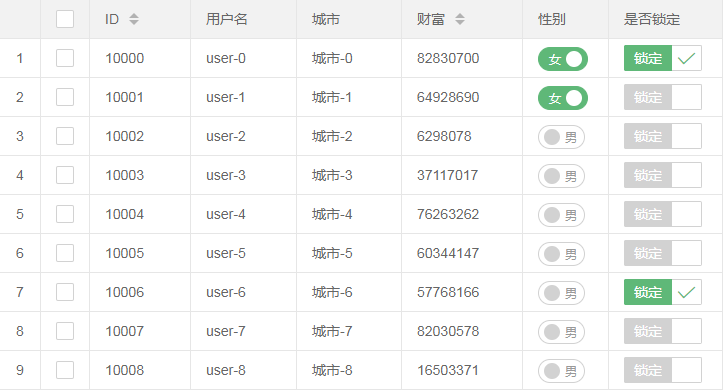The width and height of the screenshot is (723, 390).
Task: Toggle gender switch for user-6
Action: point(561,293)
